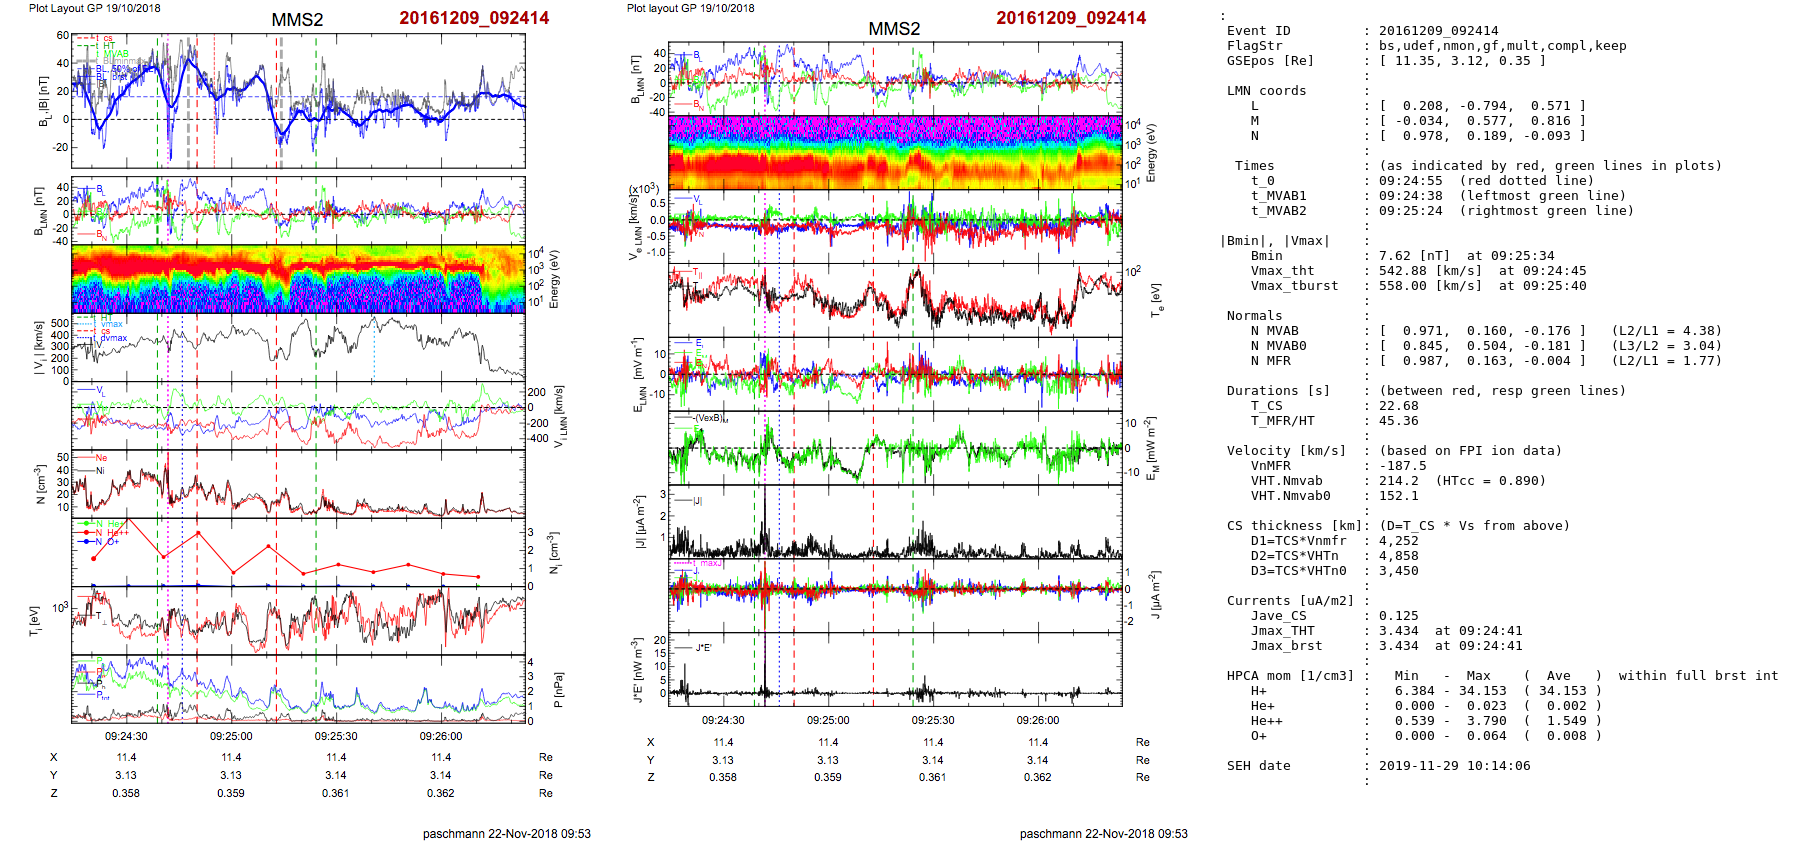The width and height of the screenshot is (1804, 841).
Task: Click the J*E' panel in right plot
Action: [894, 669]
